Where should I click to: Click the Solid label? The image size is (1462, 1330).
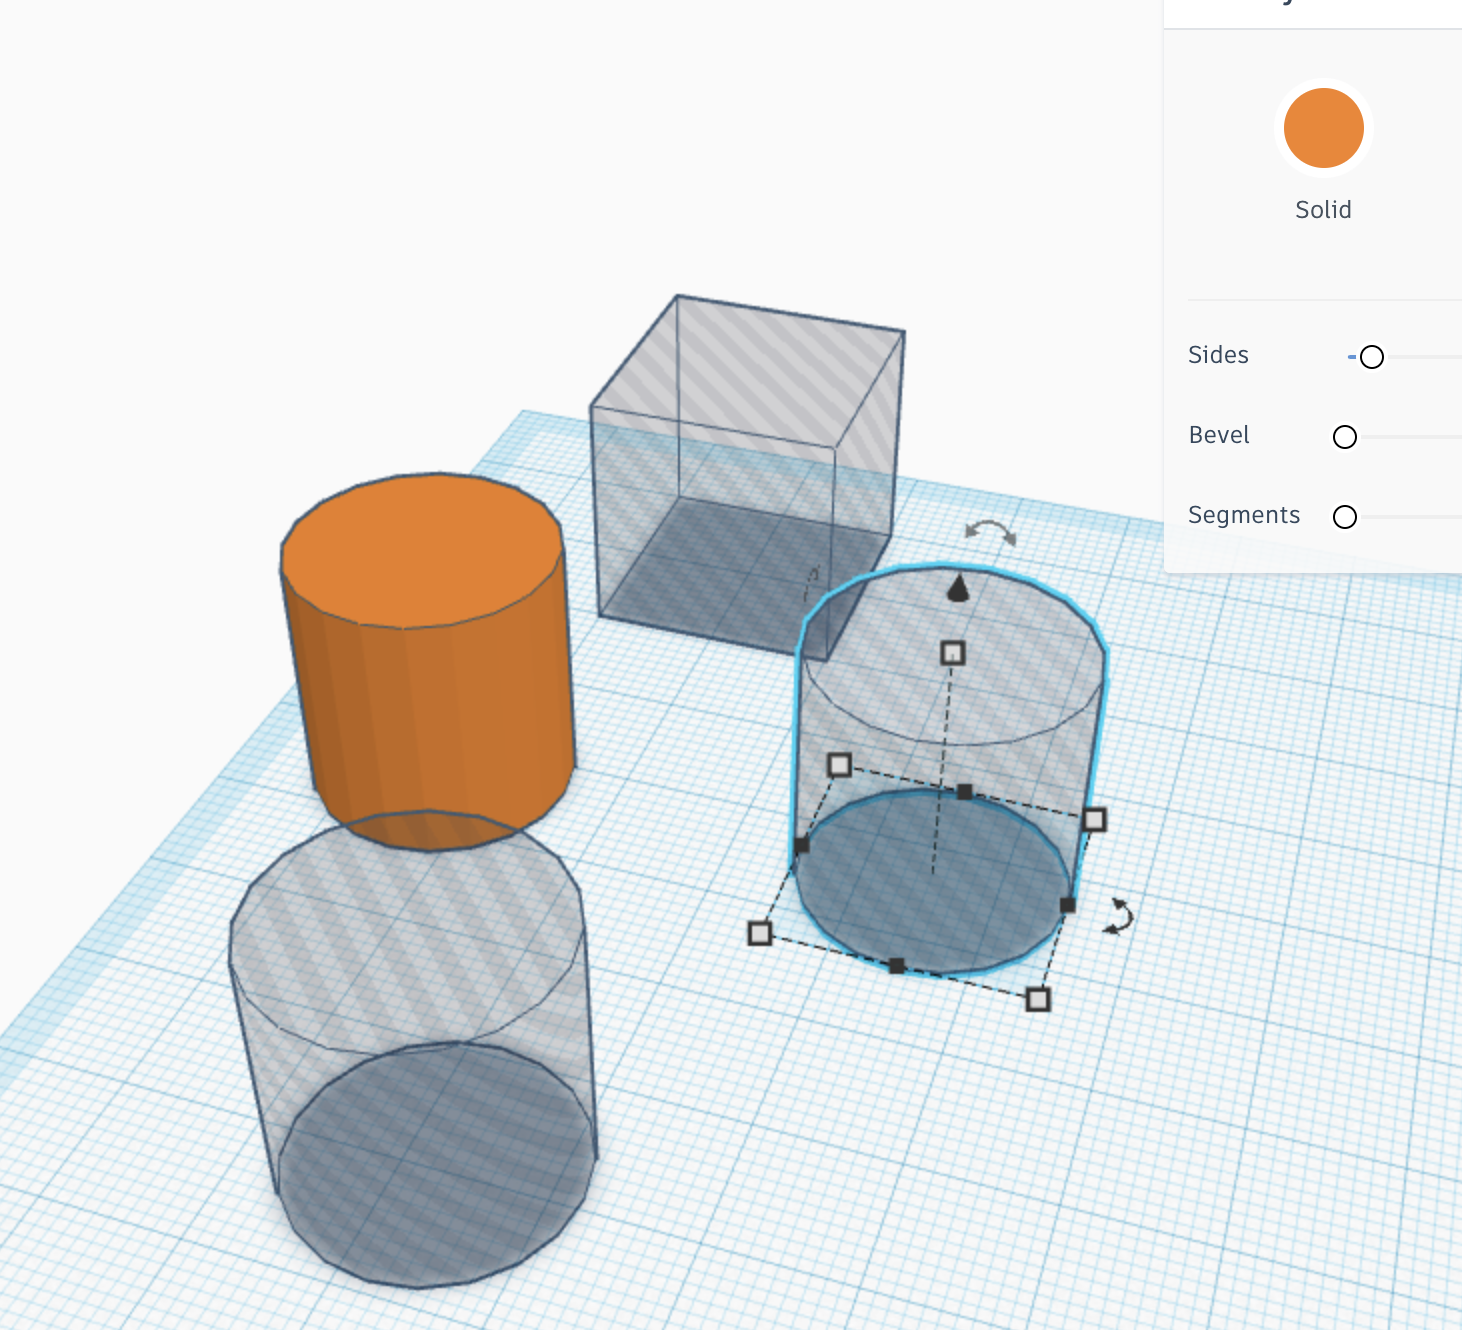click(1323, 210)
